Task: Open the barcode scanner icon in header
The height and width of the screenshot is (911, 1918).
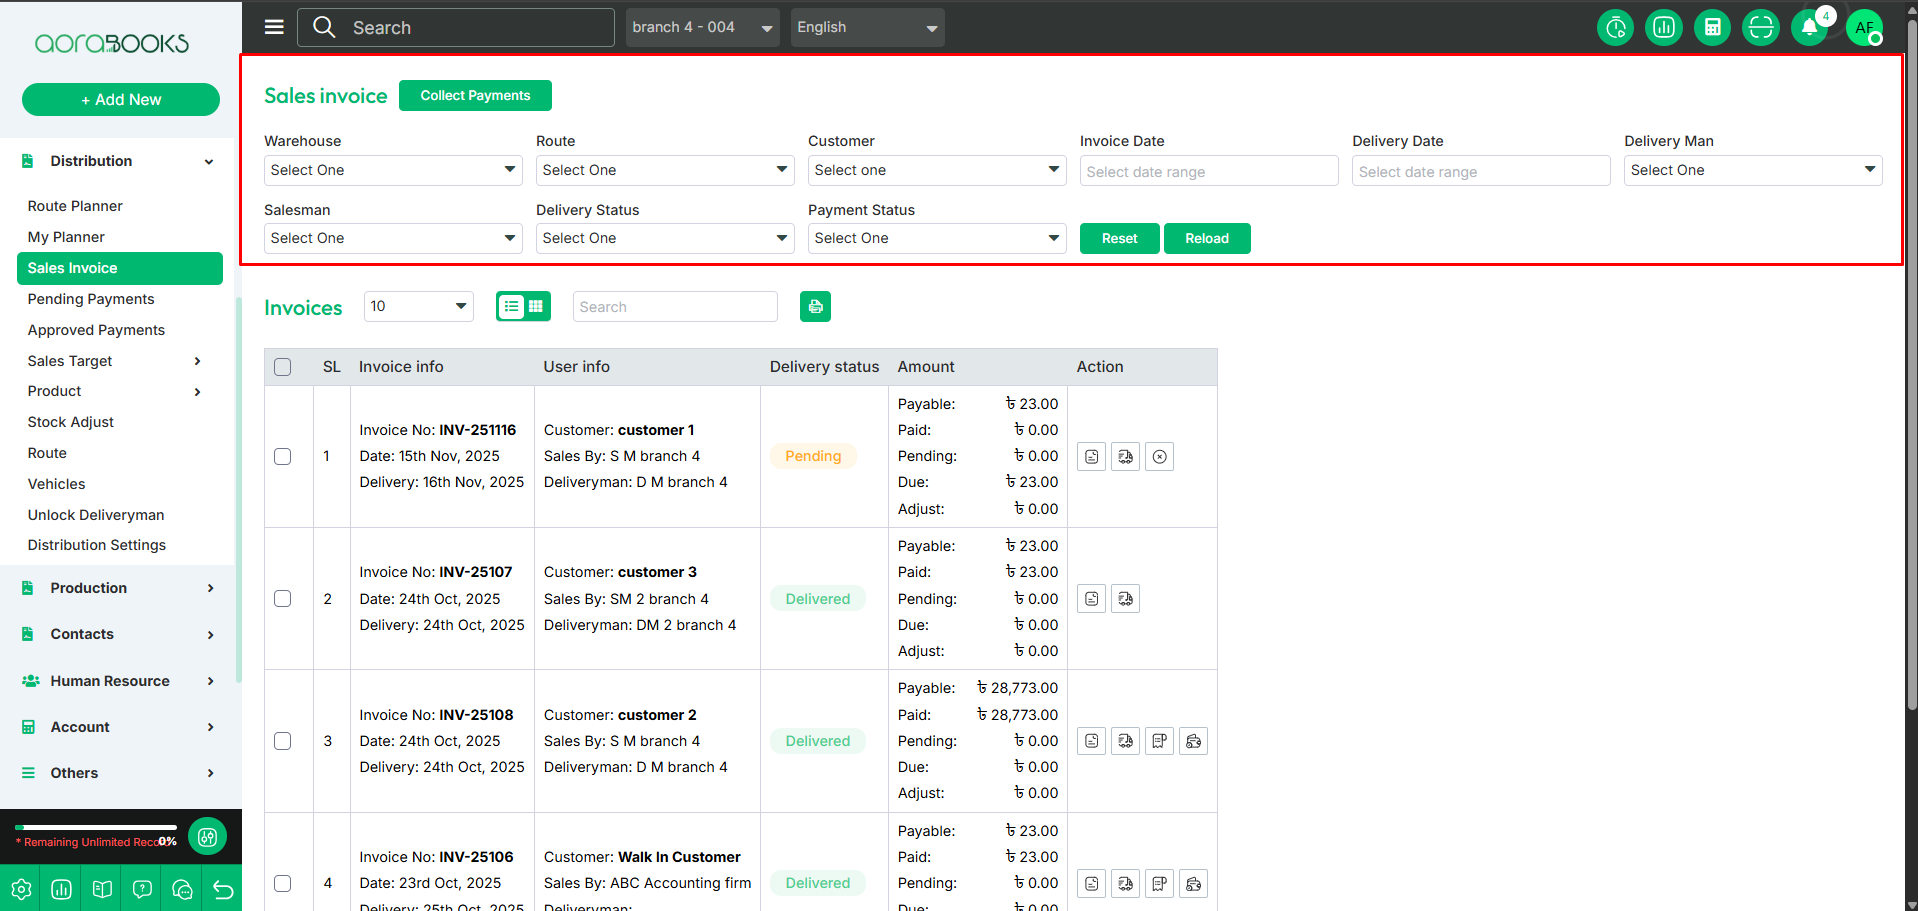Action: 1760,28
